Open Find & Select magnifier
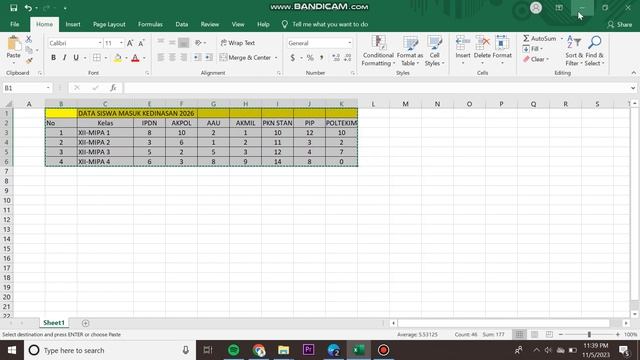Screen dimensions: 640x360 pos(594,51)
